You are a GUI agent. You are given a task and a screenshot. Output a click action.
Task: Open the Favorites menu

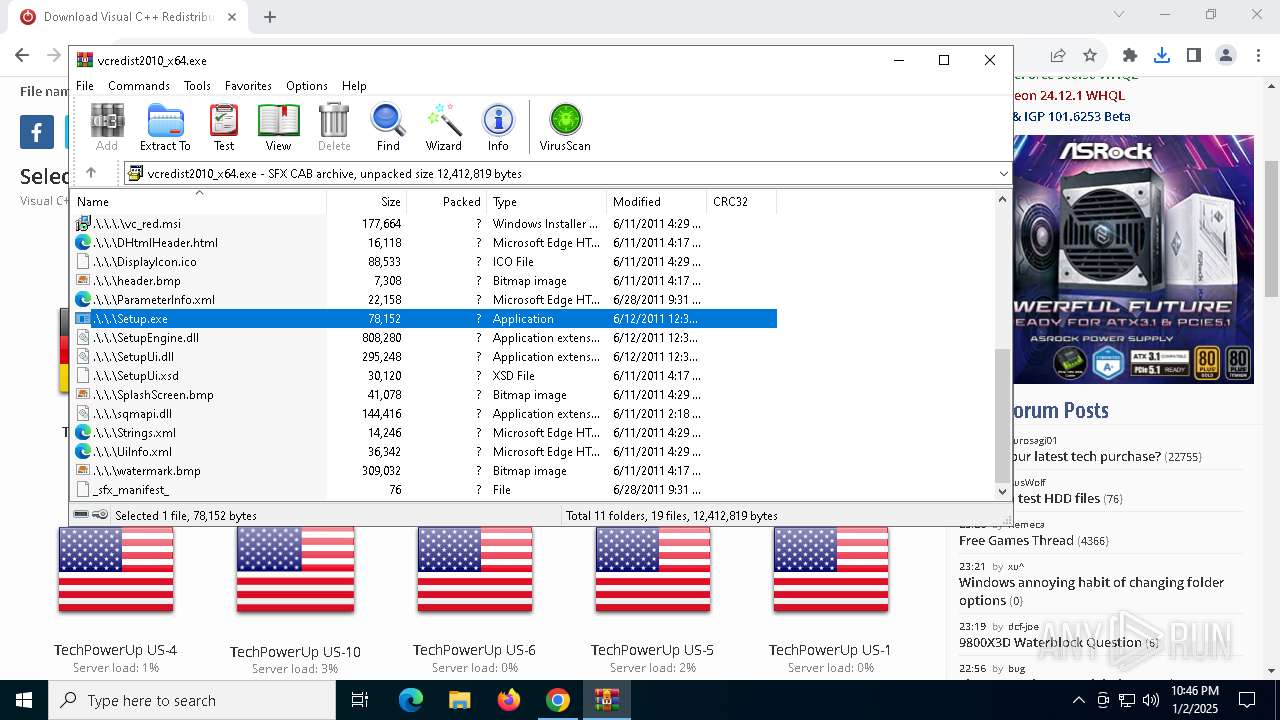point(248,86)
